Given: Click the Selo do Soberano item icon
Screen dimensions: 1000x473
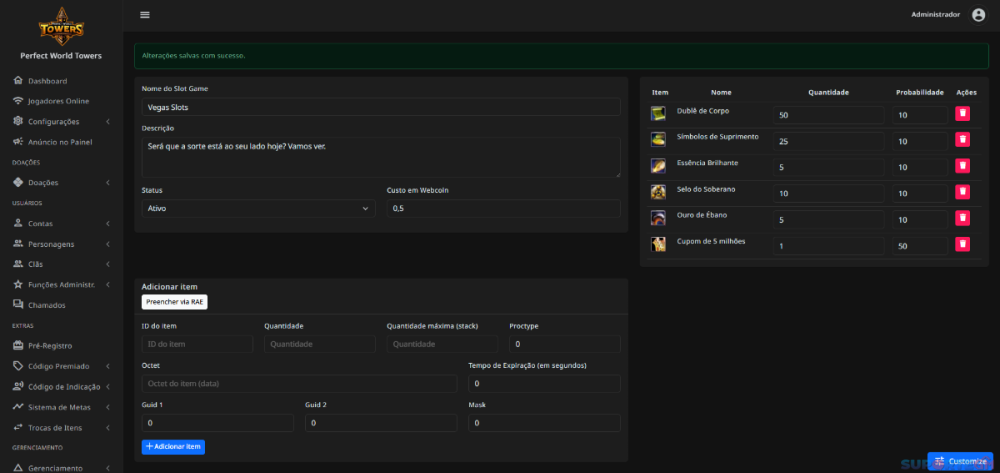Looking at the screenshot, I should click(658, 192).
